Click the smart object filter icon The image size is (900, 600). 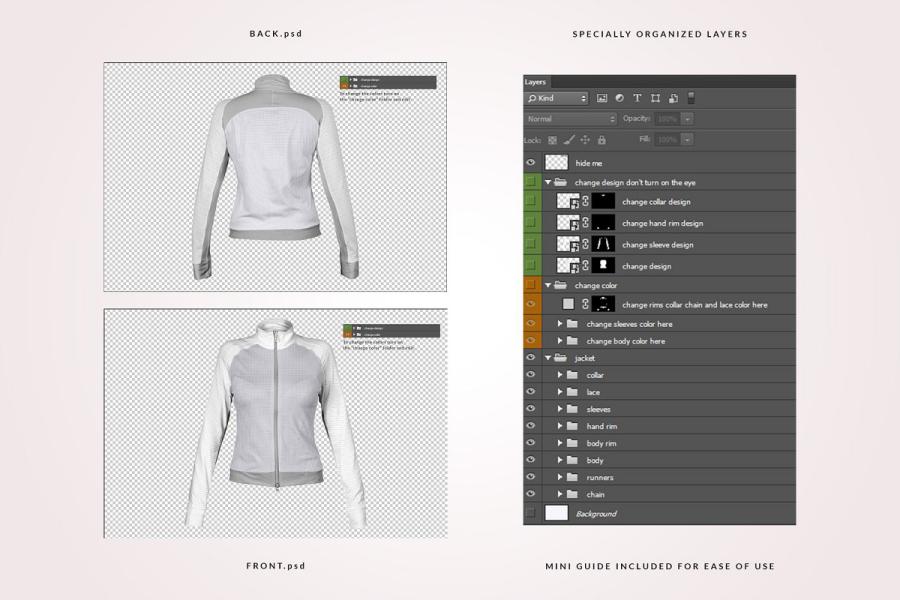[x=673, y=98]
